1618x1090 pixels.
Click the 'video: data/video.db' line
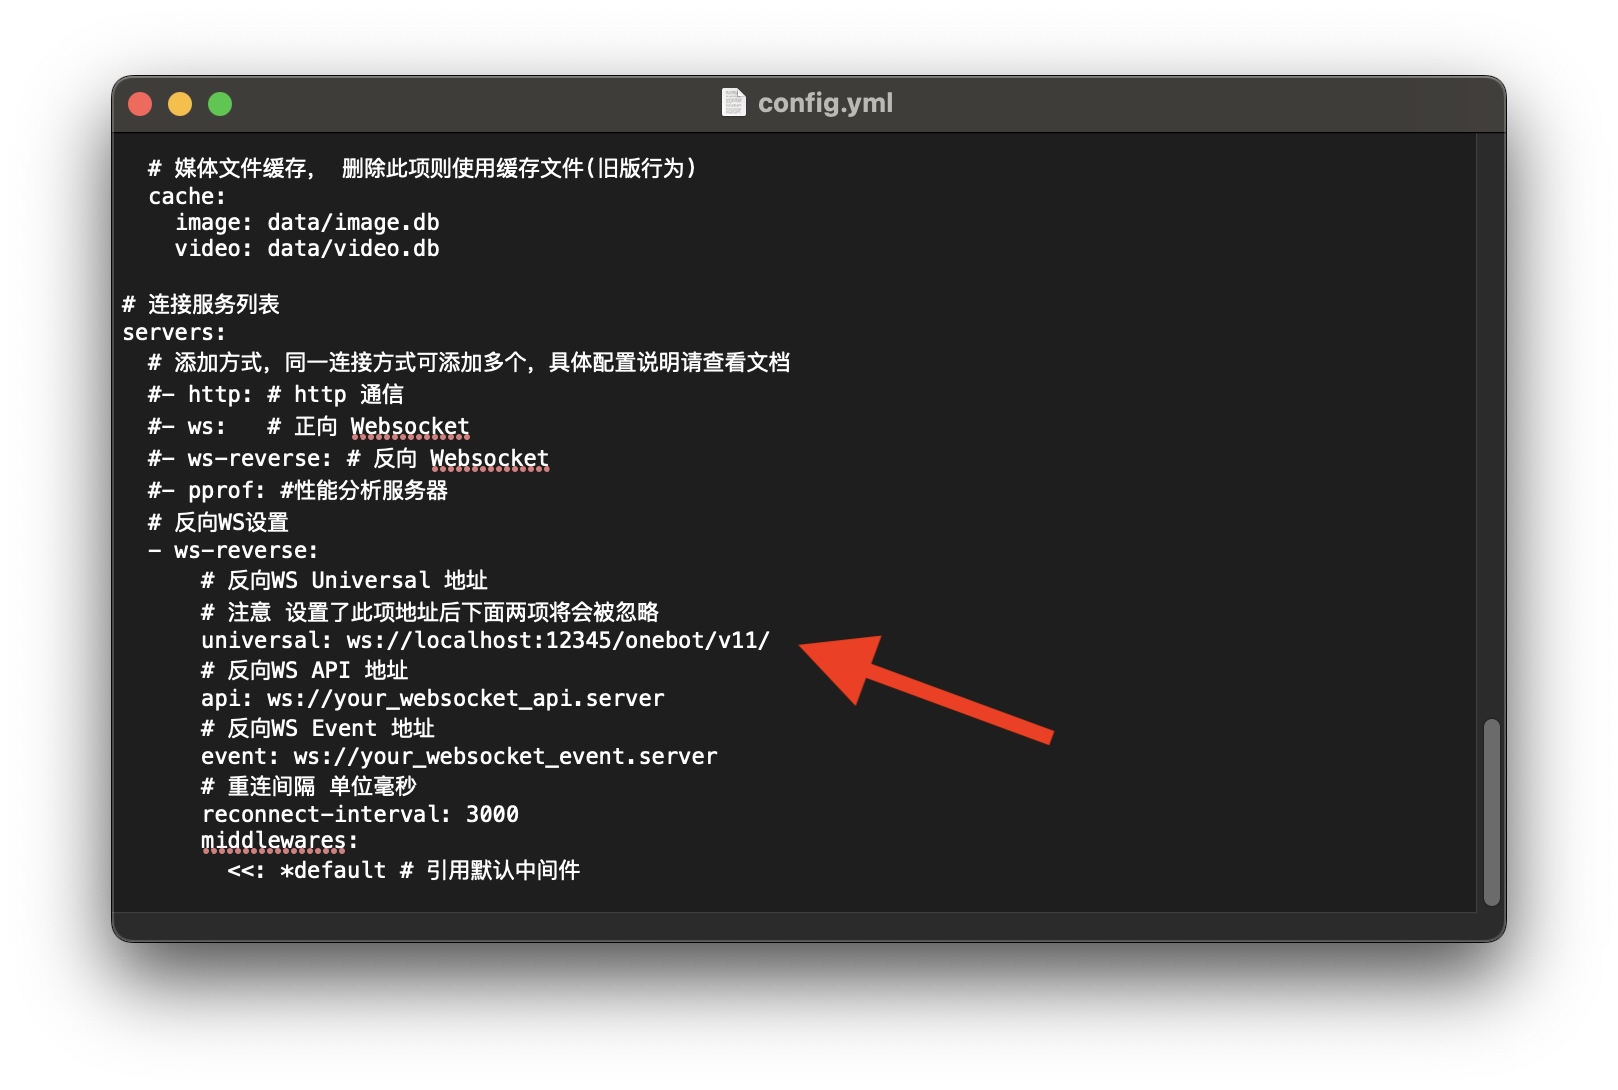[x=307, y=248]
